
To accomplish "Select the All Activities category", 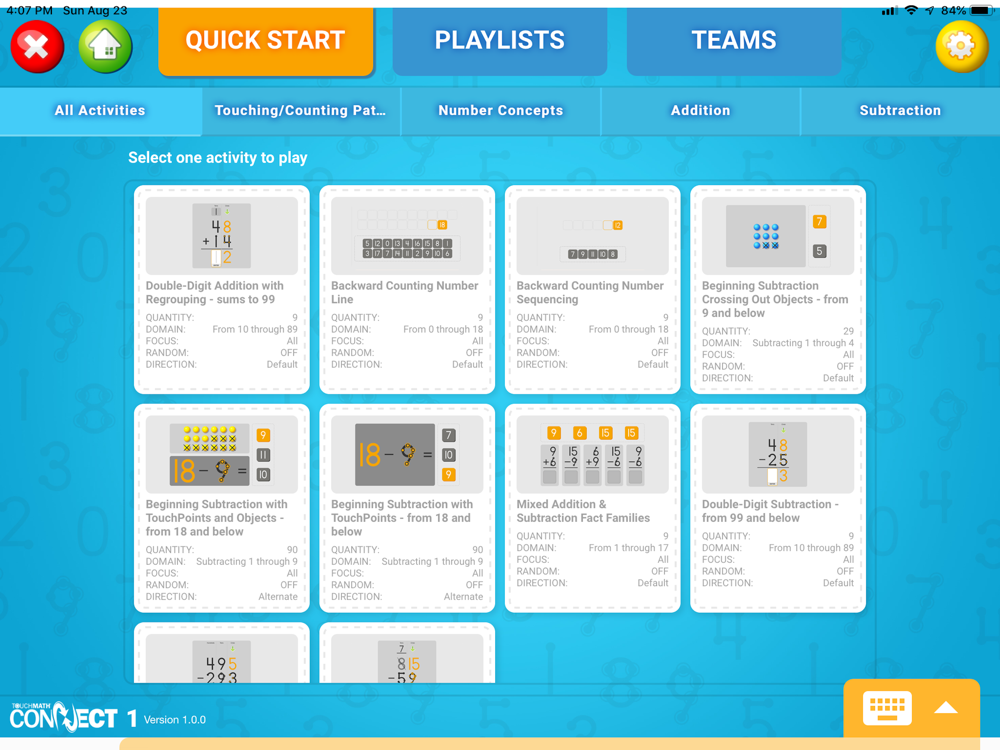I will point(100,110).
